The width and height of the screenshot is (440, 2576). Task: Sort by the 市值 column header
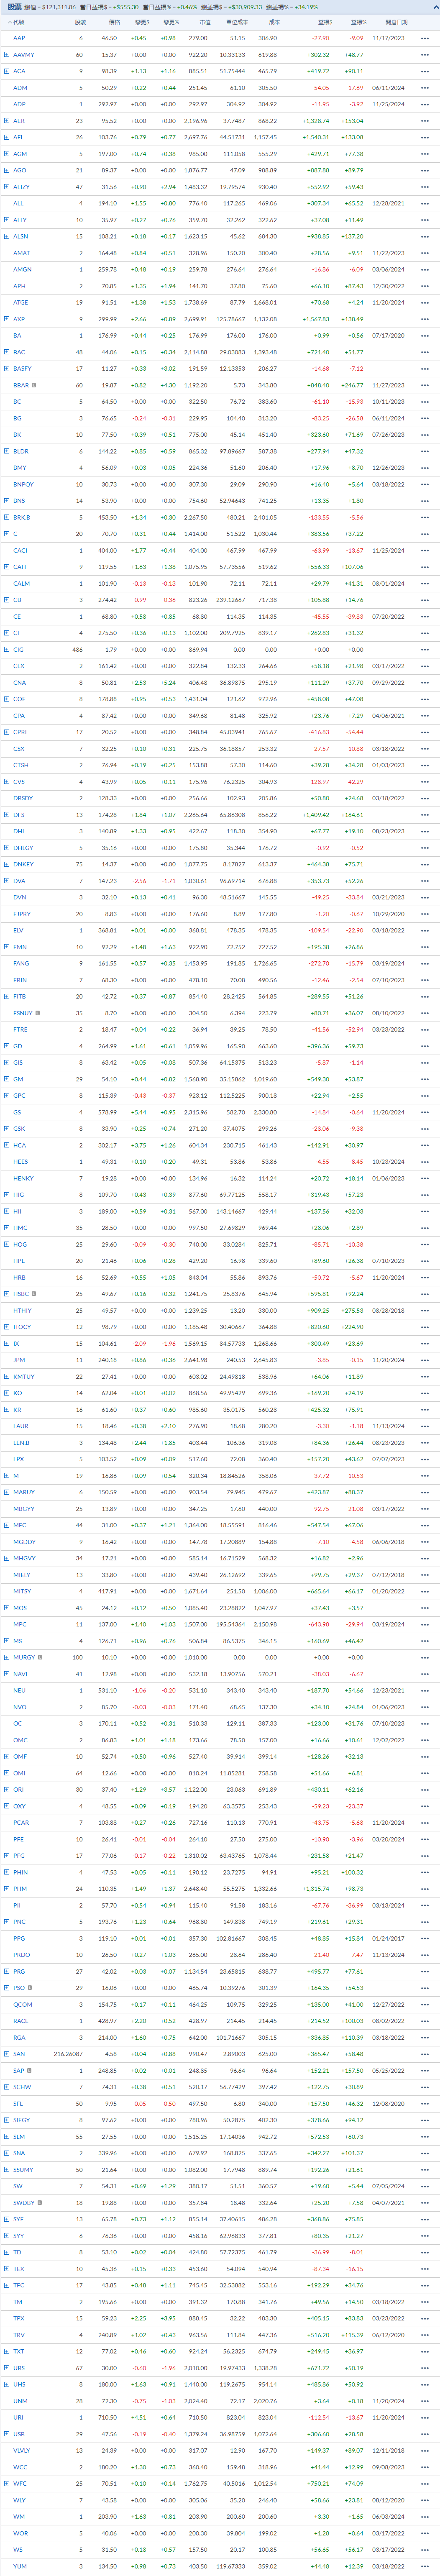(x=205, y=22)
